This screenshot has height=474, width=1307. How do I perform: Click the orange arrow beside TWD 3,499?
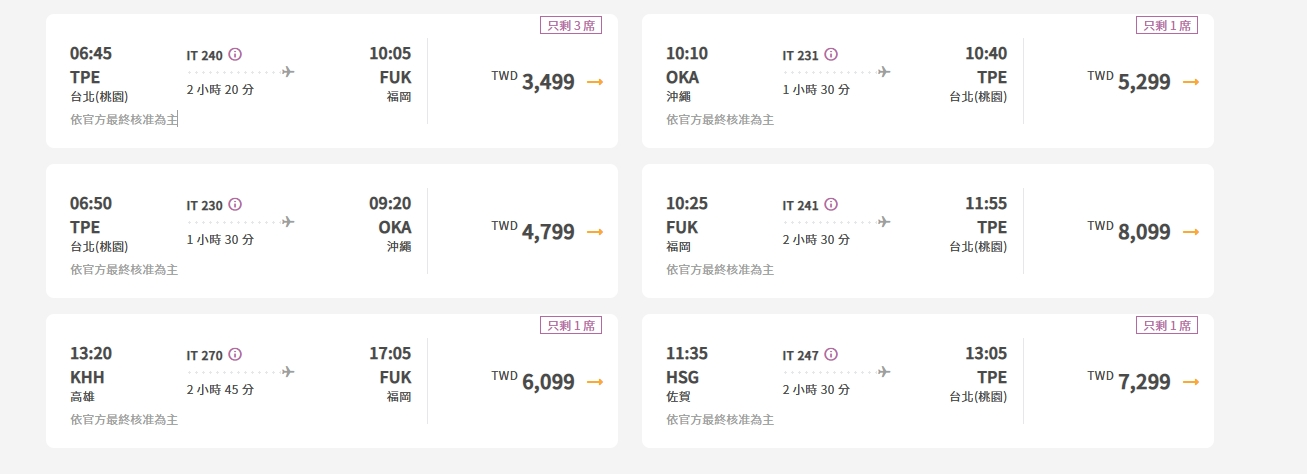(x=595, y=82)
